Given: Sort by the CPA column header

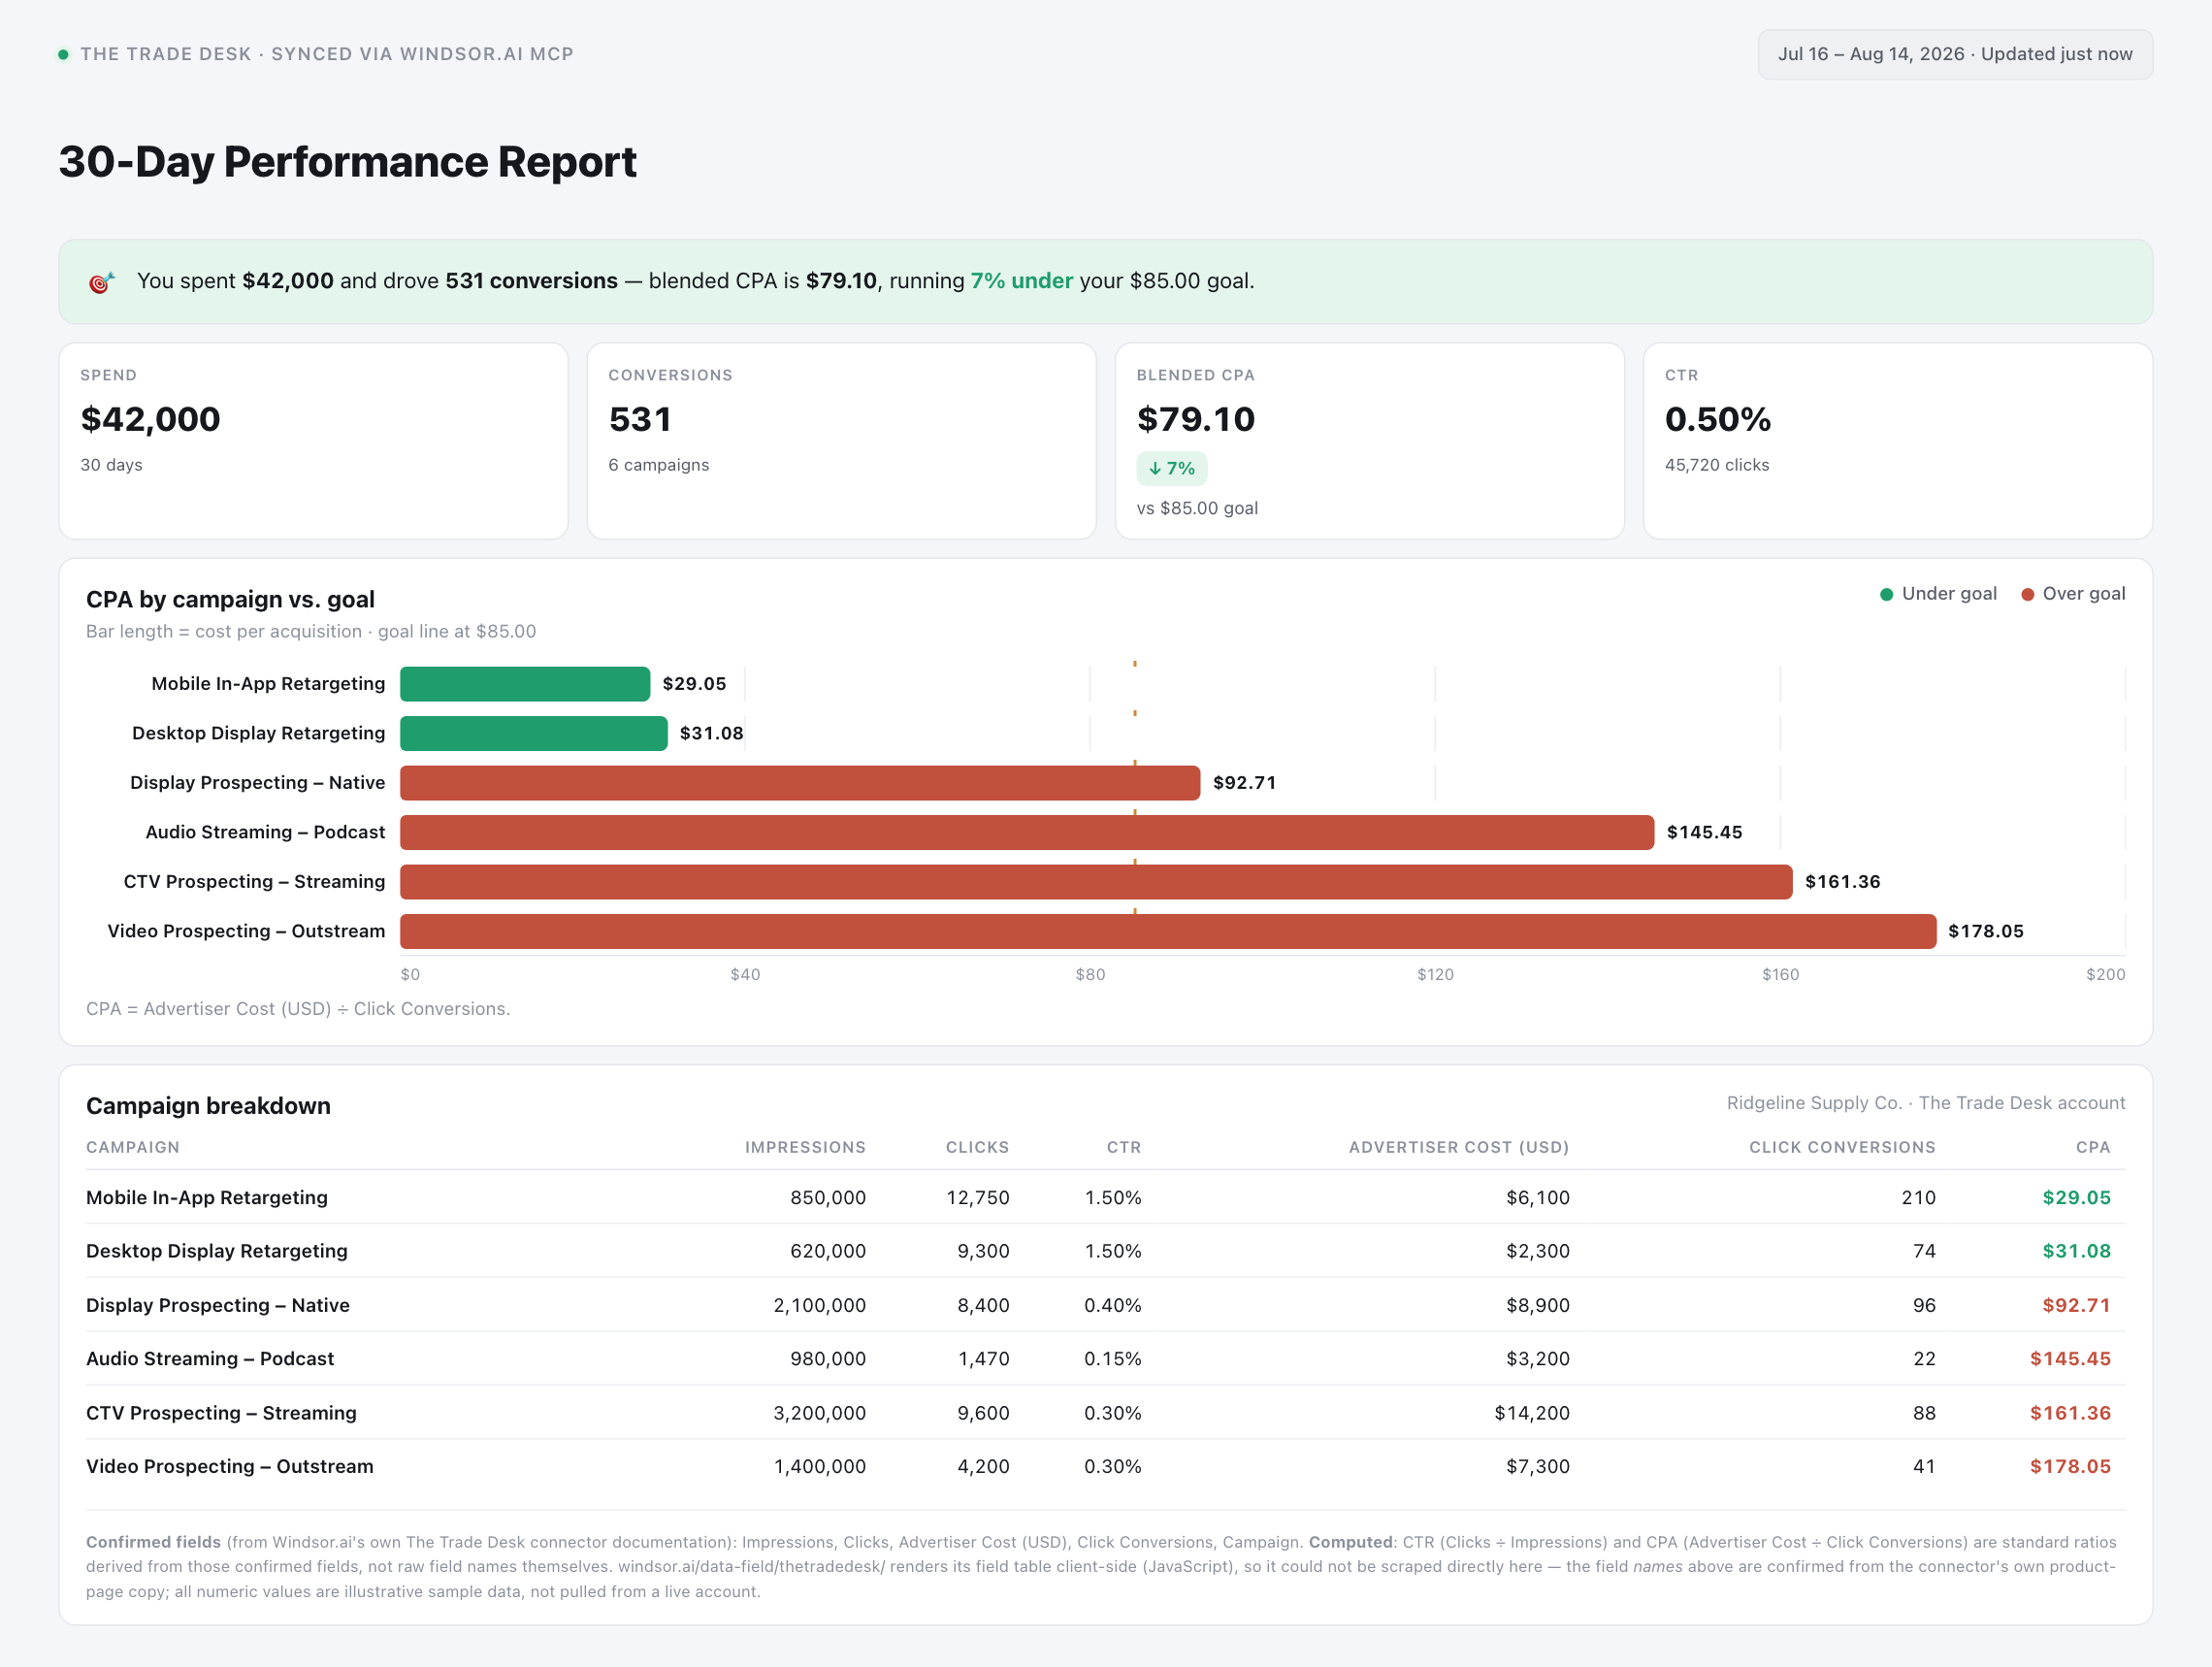Looking at the screenshot, I should tap(2092, 1147).
